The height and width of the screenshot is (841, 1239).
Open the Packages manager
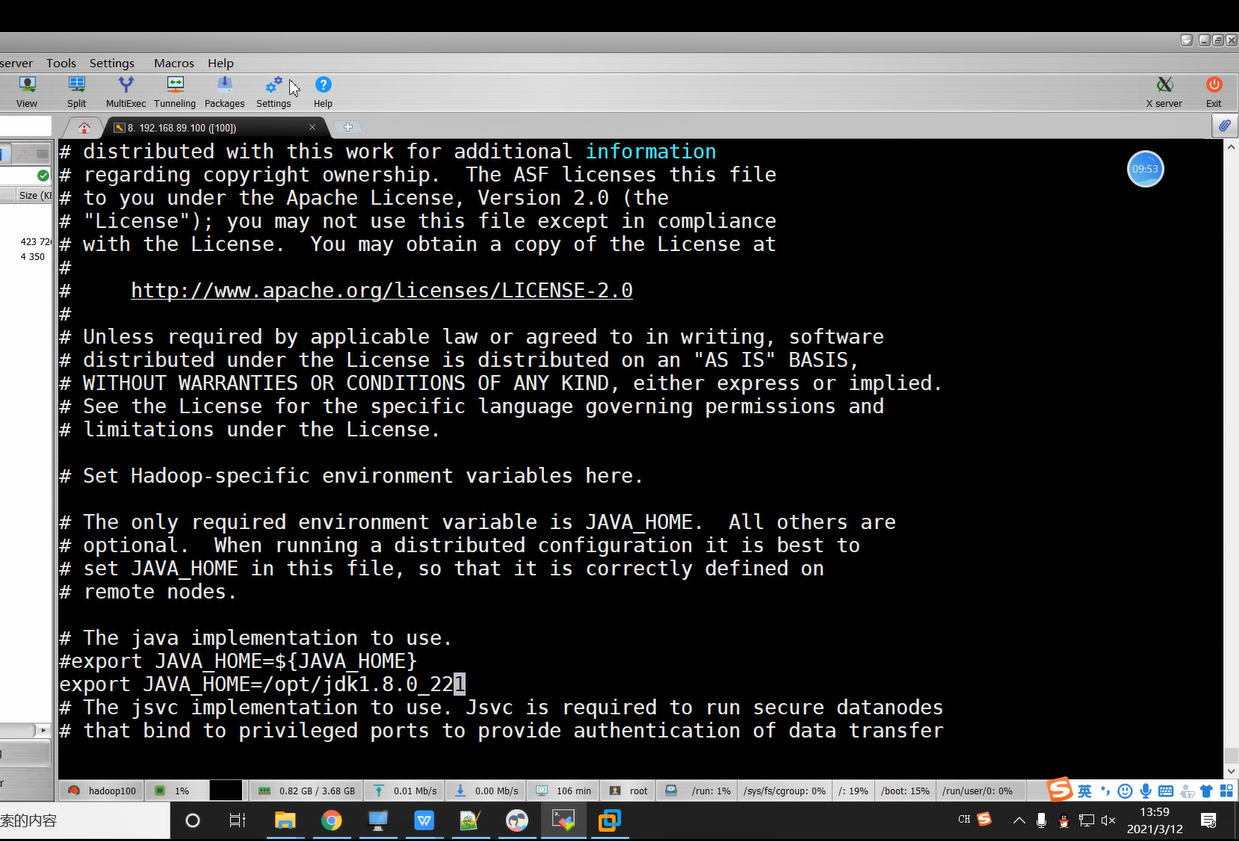pos(224,92)
